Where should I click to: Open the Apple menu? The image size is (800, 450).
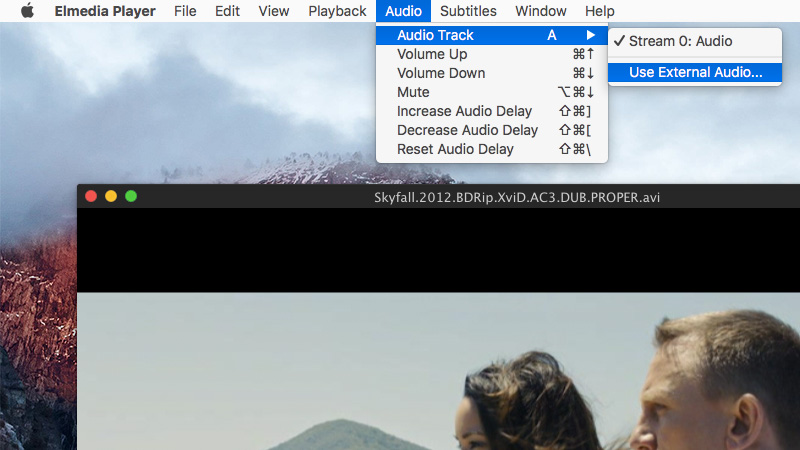click(28, 11)
